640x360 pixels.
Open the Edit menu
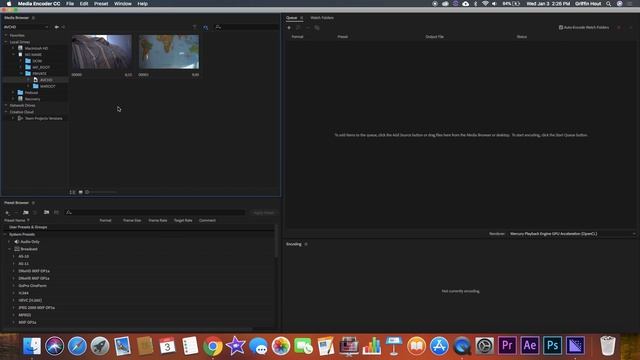pos(84,4)
